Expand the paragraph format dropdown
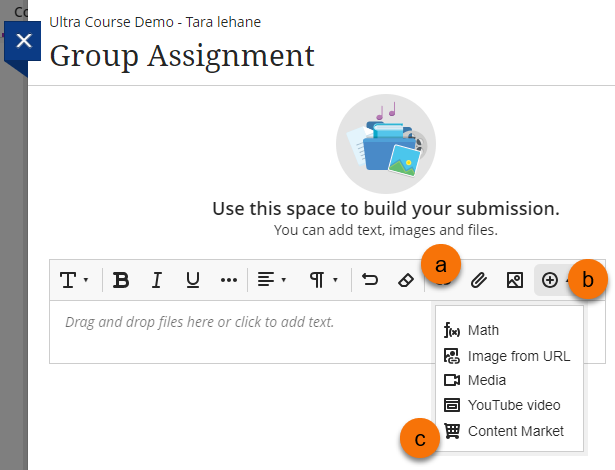This screenshot has height=470, width=615. 323,280
